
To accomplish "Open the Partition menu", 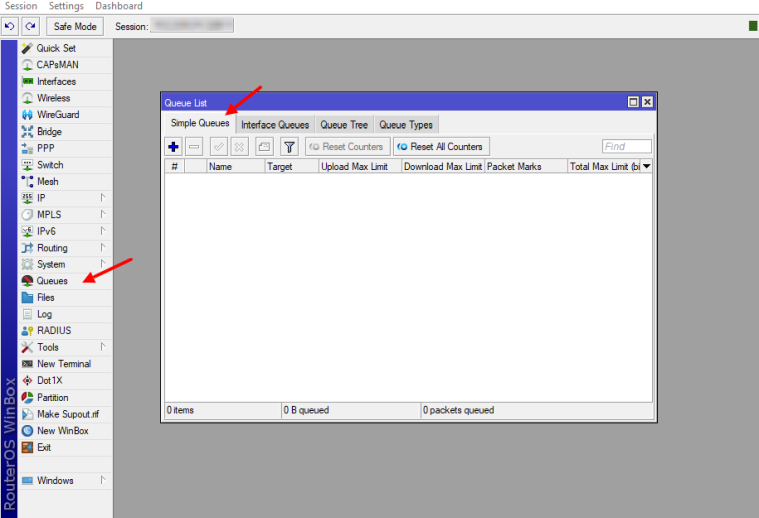I will coord(65,397).
